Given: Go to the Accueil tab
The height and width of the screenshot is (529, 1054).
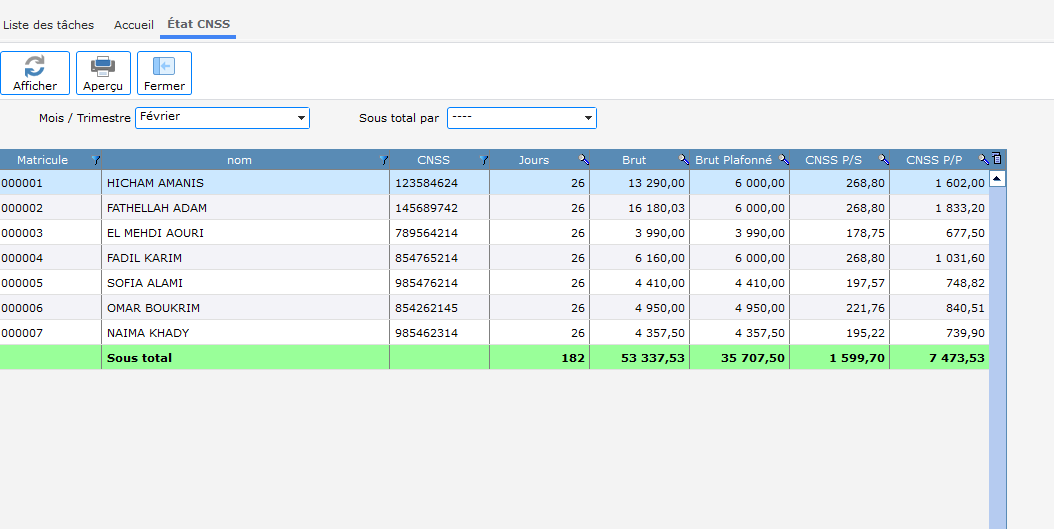Looking at the screenshot, I should click(134, 25).
